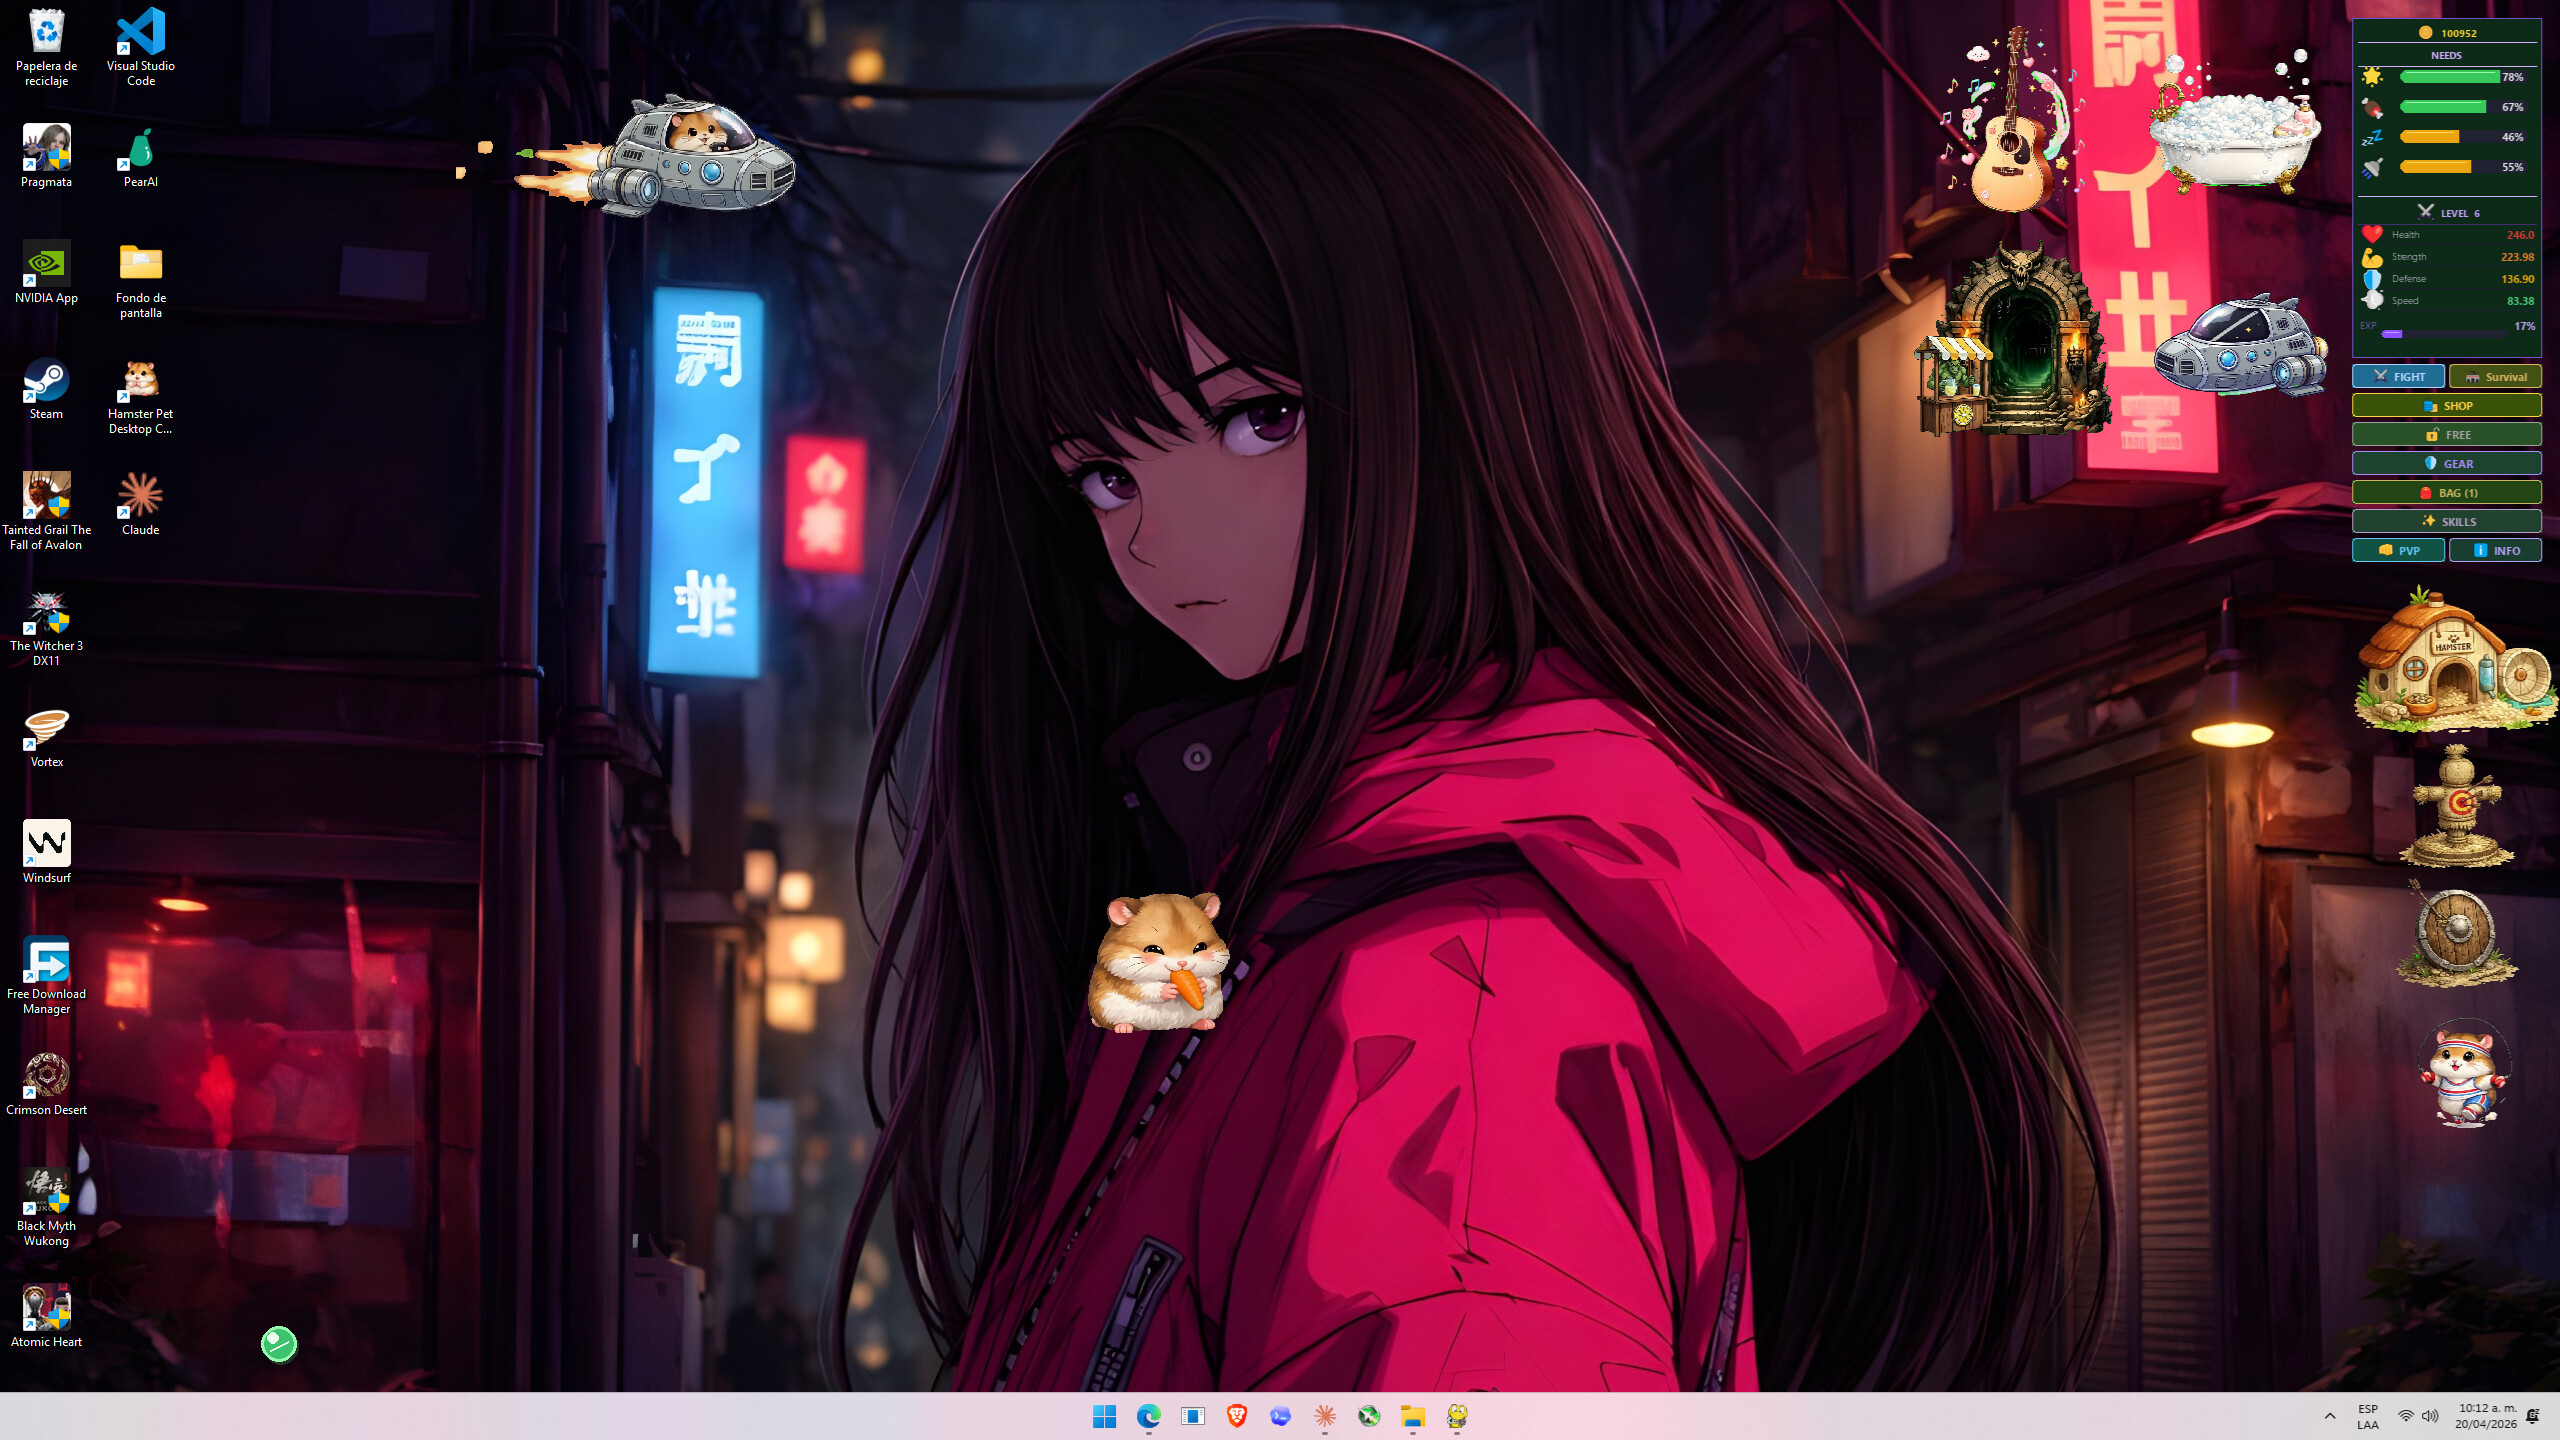Select the PearAI shortcut
Viewport: 2560px width, 1440px height.
click(x=141, y=155)
